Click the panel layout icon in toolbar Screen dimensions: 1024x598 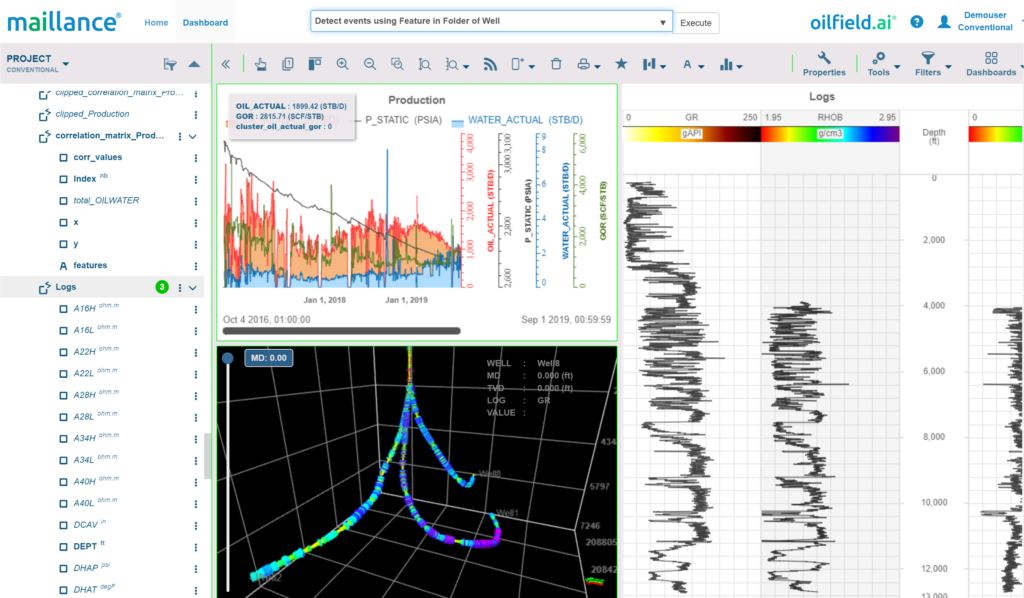(315, 64)
